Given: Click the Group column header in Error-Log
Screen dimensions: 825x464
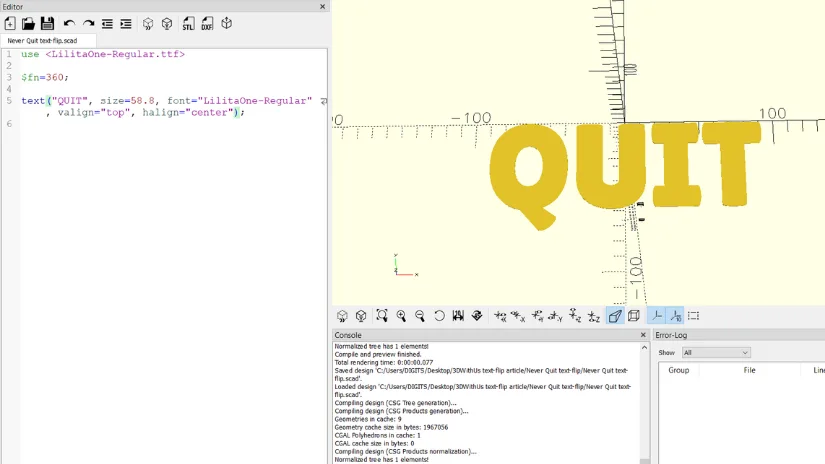Looking at the screenshot, I should pyautogui.click(x=678, y=370).
